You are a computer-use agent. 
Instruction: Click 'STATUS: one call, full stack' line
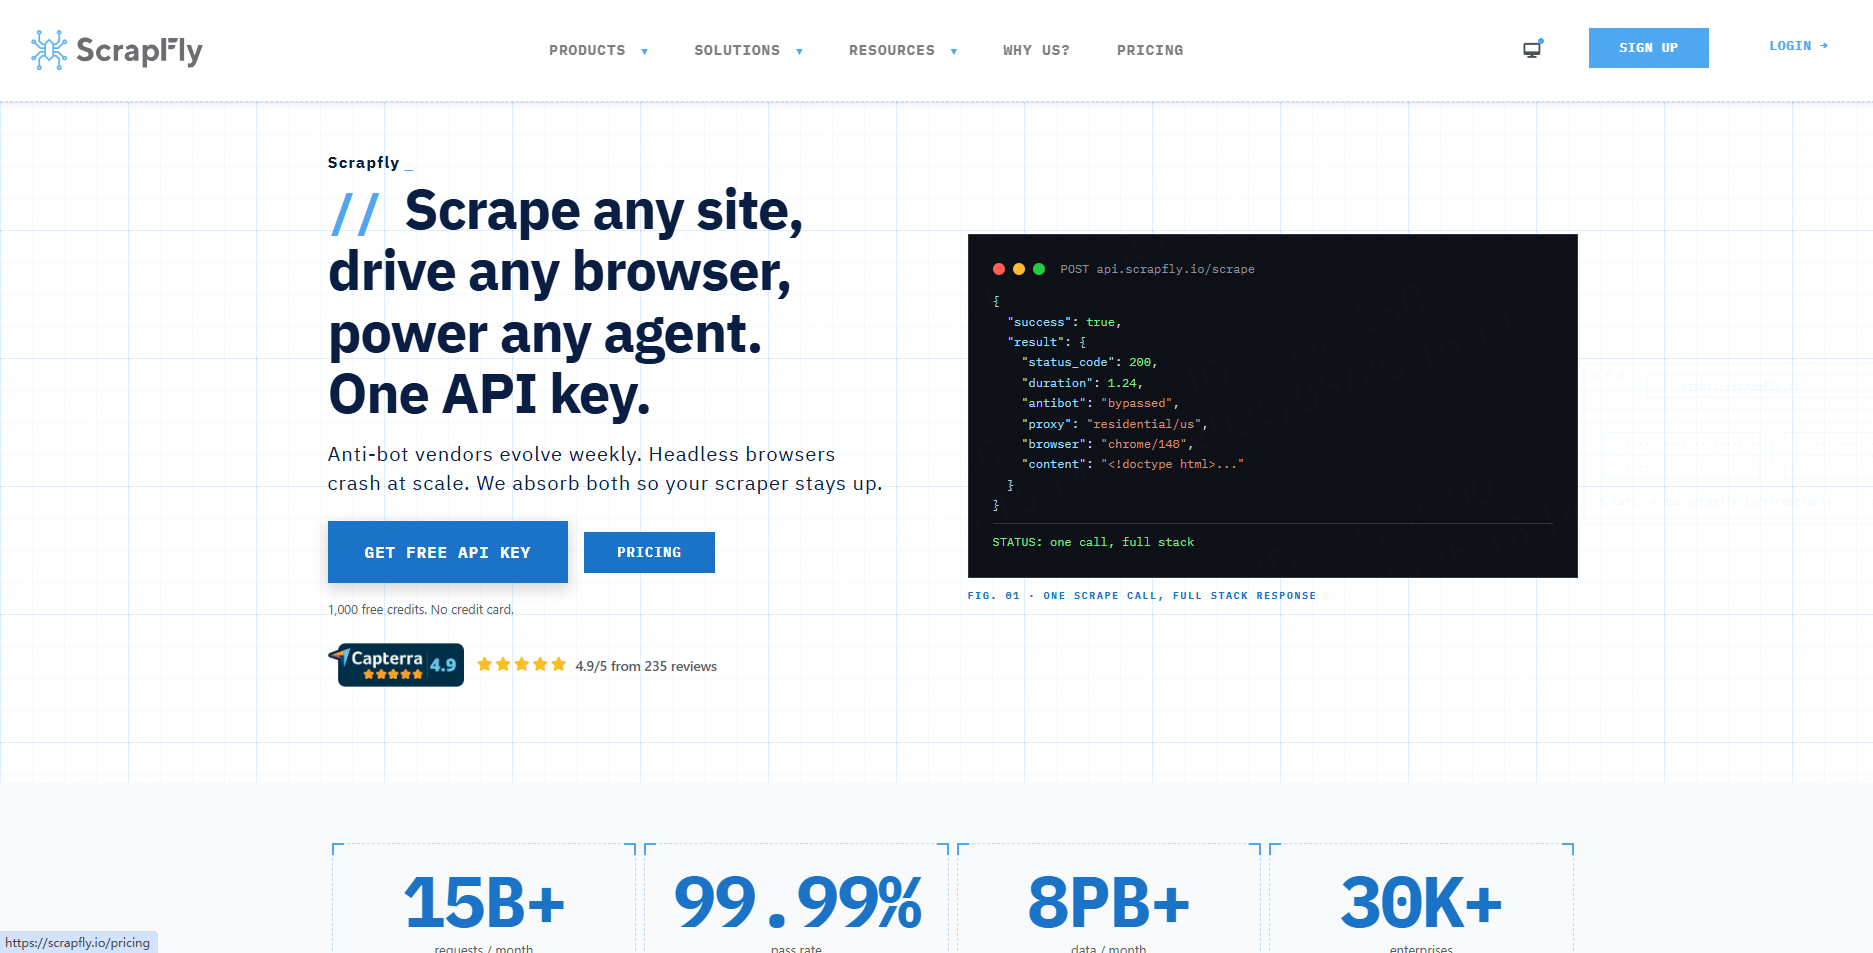point(1093,542)
